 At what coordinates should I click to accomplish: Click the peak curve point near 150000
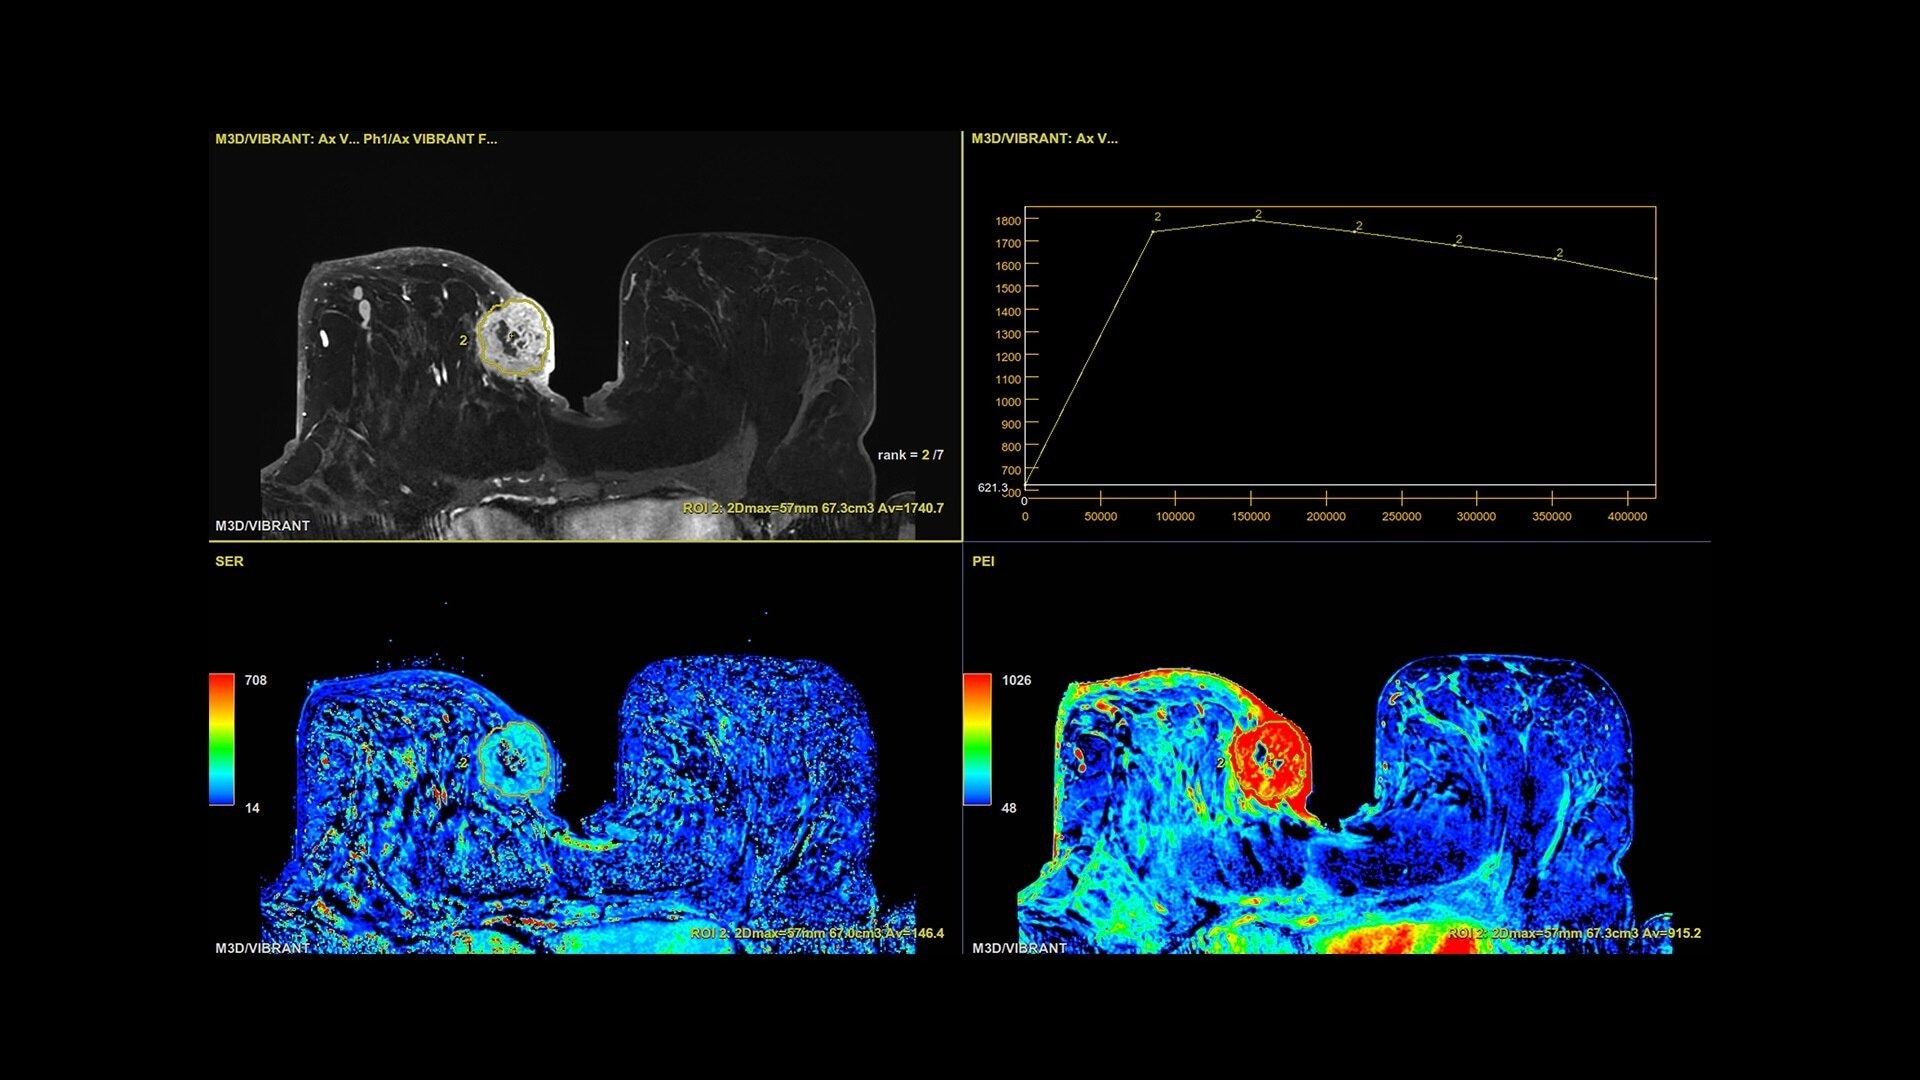pyautogui.click(x=1253, y=220)
